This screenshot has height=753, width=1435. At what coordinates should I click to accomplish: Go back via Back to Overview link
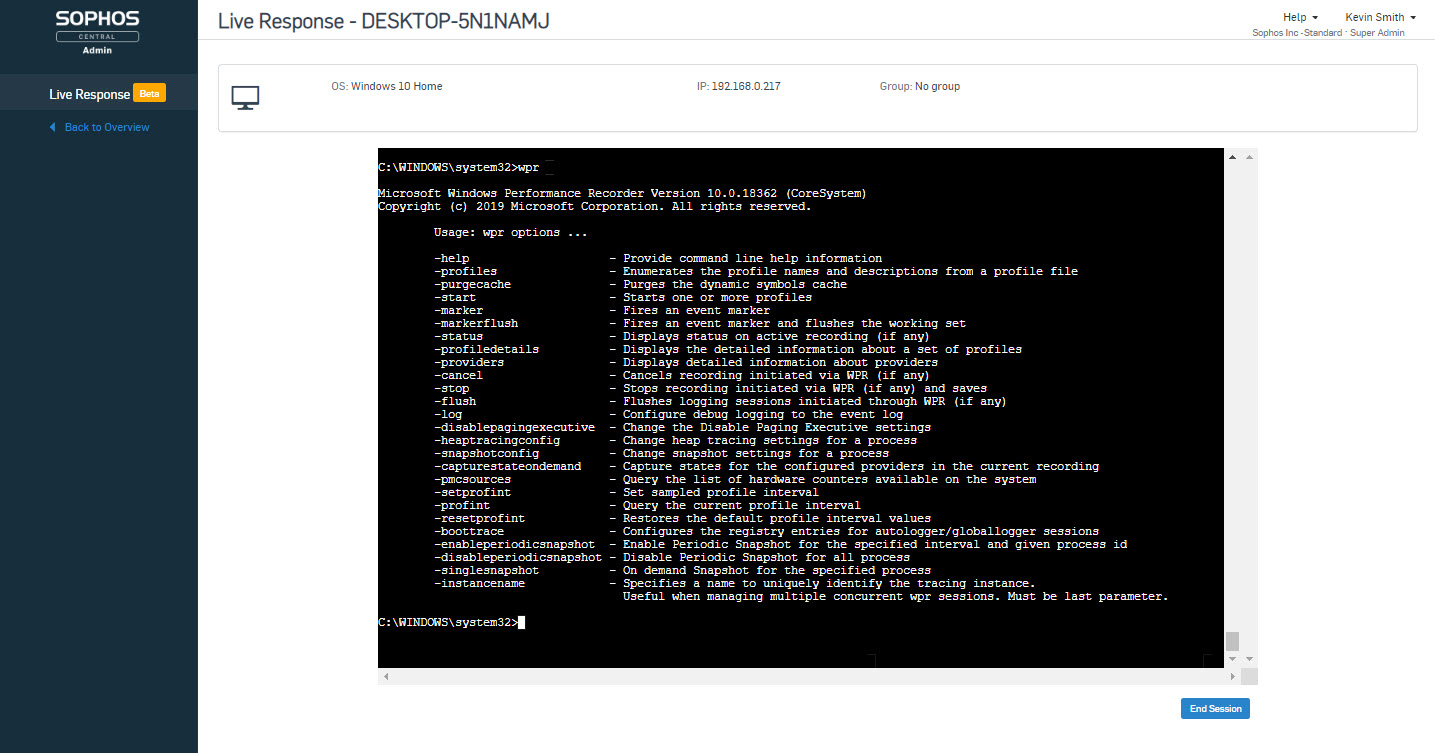107,127
